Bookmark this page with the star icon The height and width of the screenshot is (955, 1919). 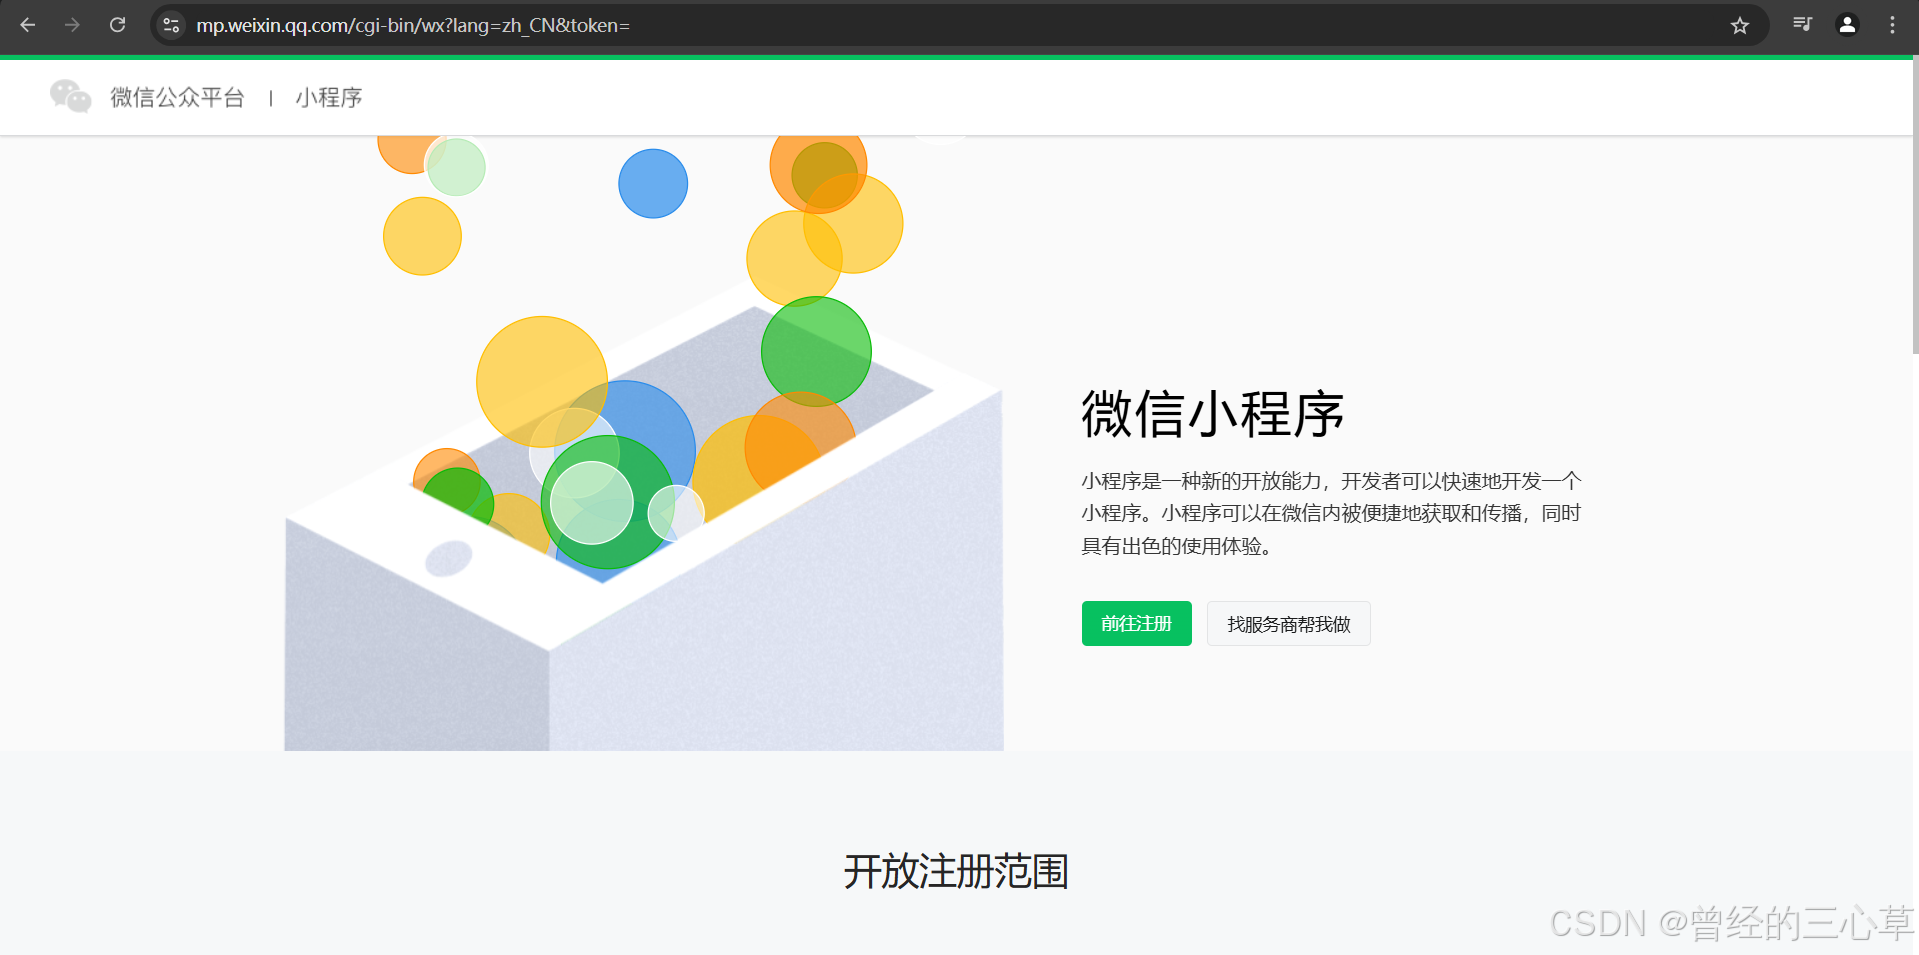[1740, 25]
